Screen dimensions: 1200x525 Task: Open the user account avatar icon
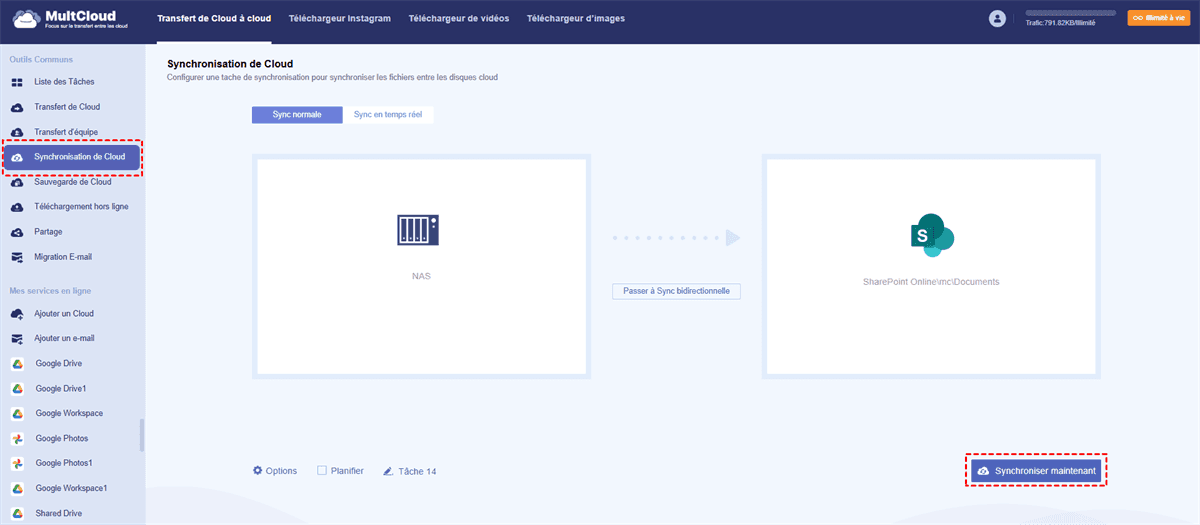point(997,18)
